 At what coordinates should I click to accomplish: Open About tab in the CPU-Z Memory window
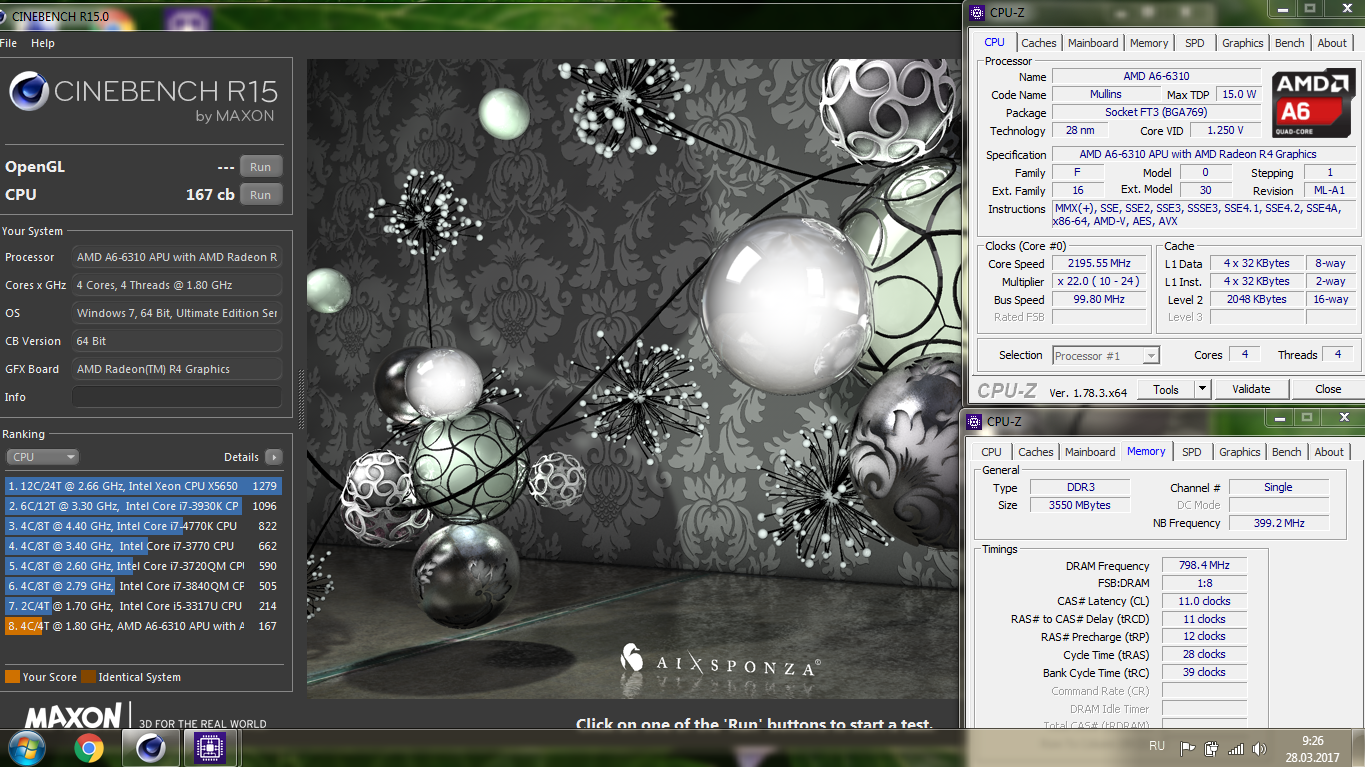pos(1329,452)
